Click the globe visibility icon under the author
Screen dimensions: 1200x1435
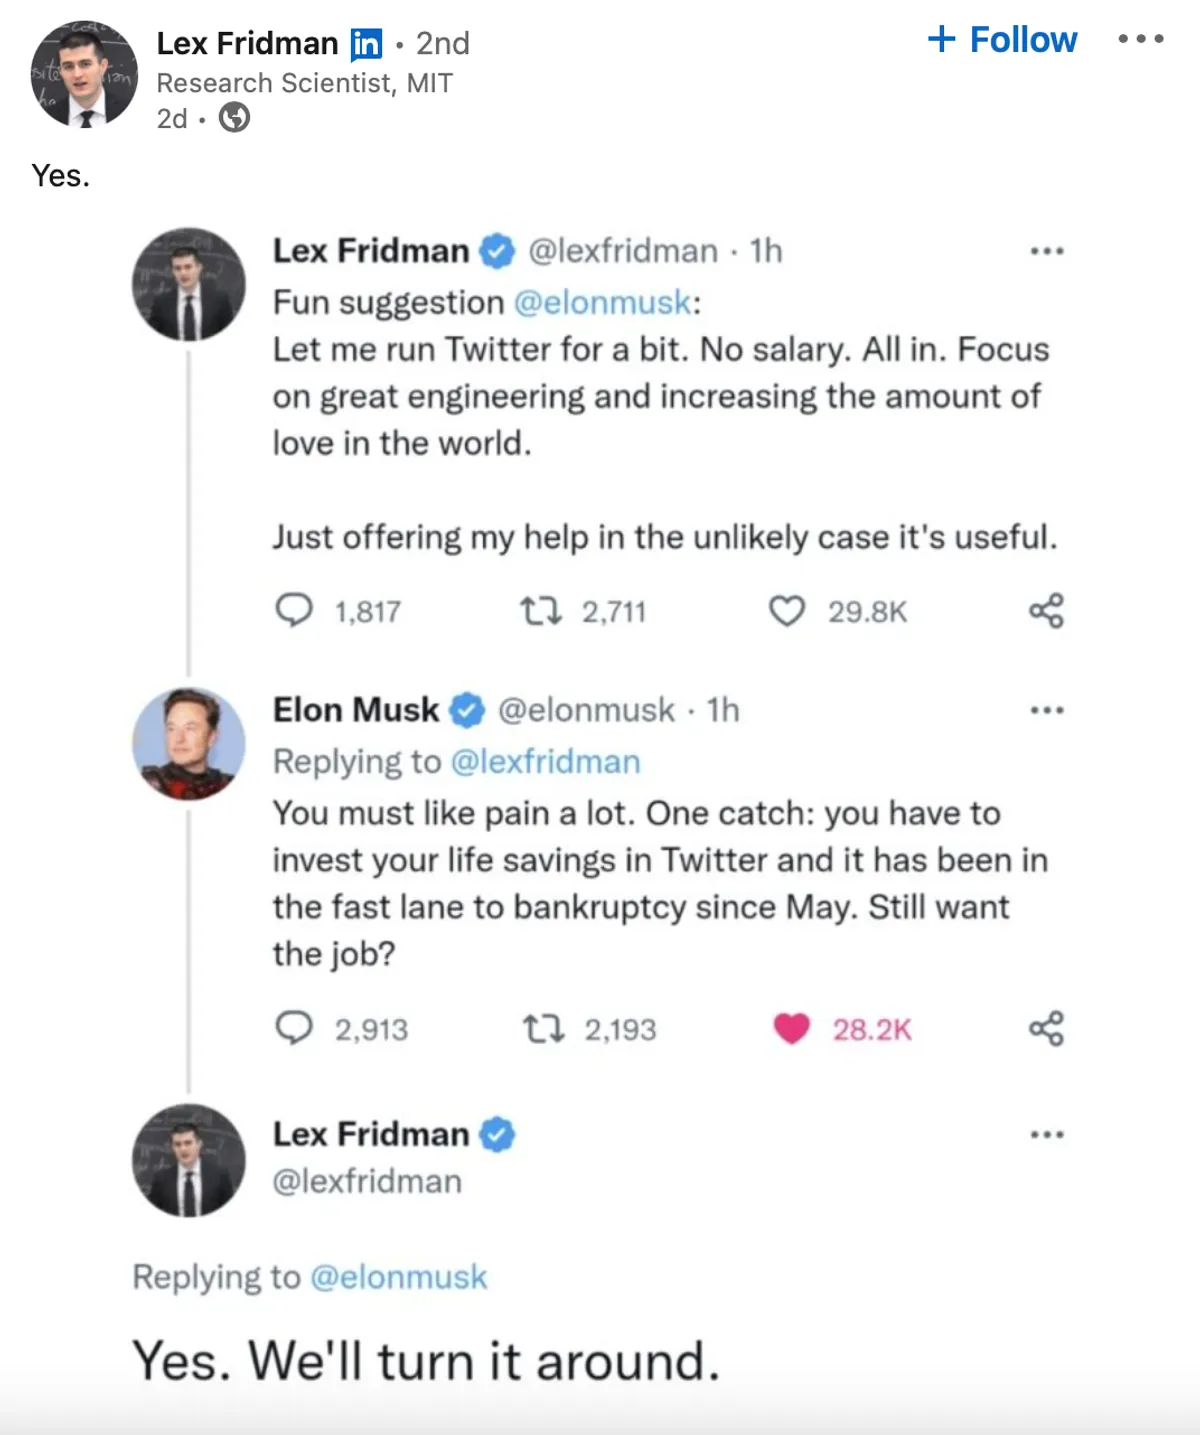pos(234,119)
